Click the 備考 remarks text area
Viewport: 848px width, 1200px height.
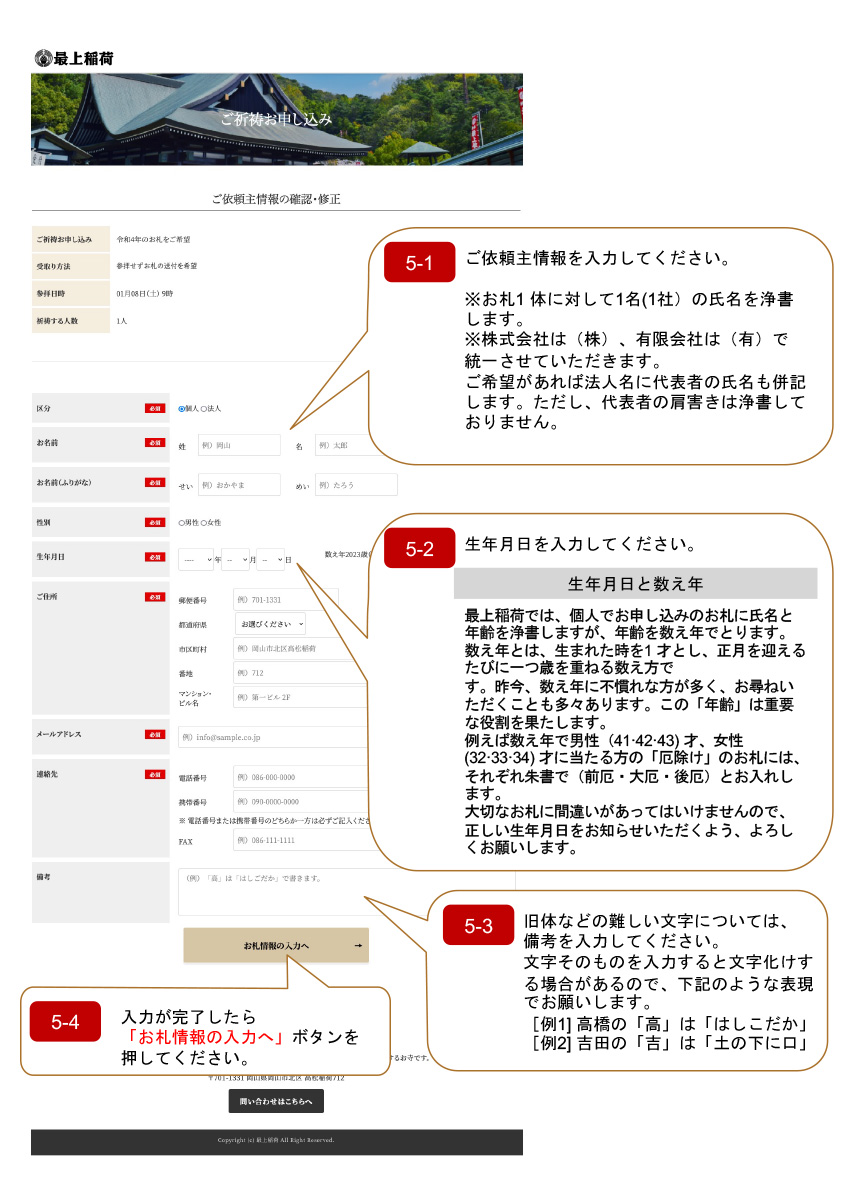point(280,892)
